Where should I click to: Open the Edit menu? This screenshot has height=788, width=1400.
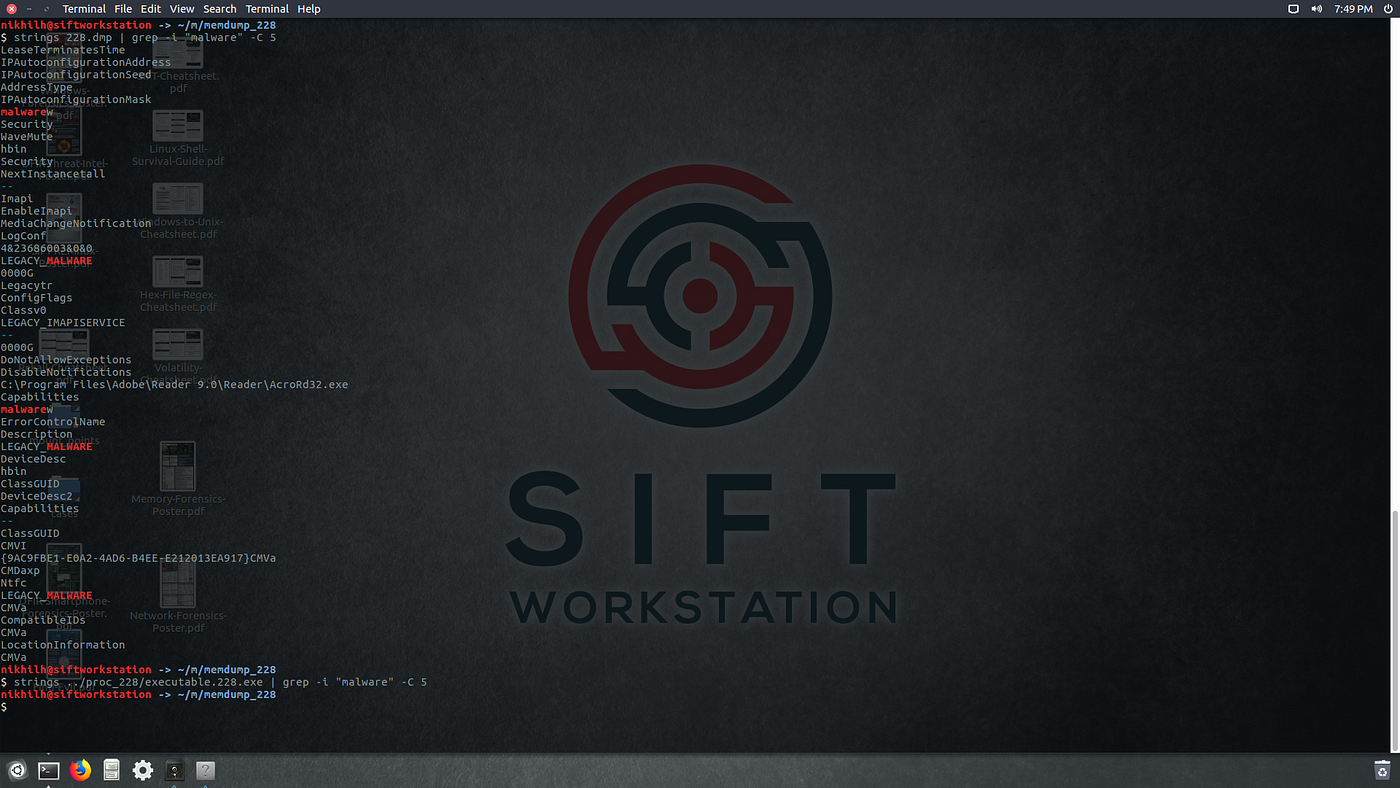point(151,8)
